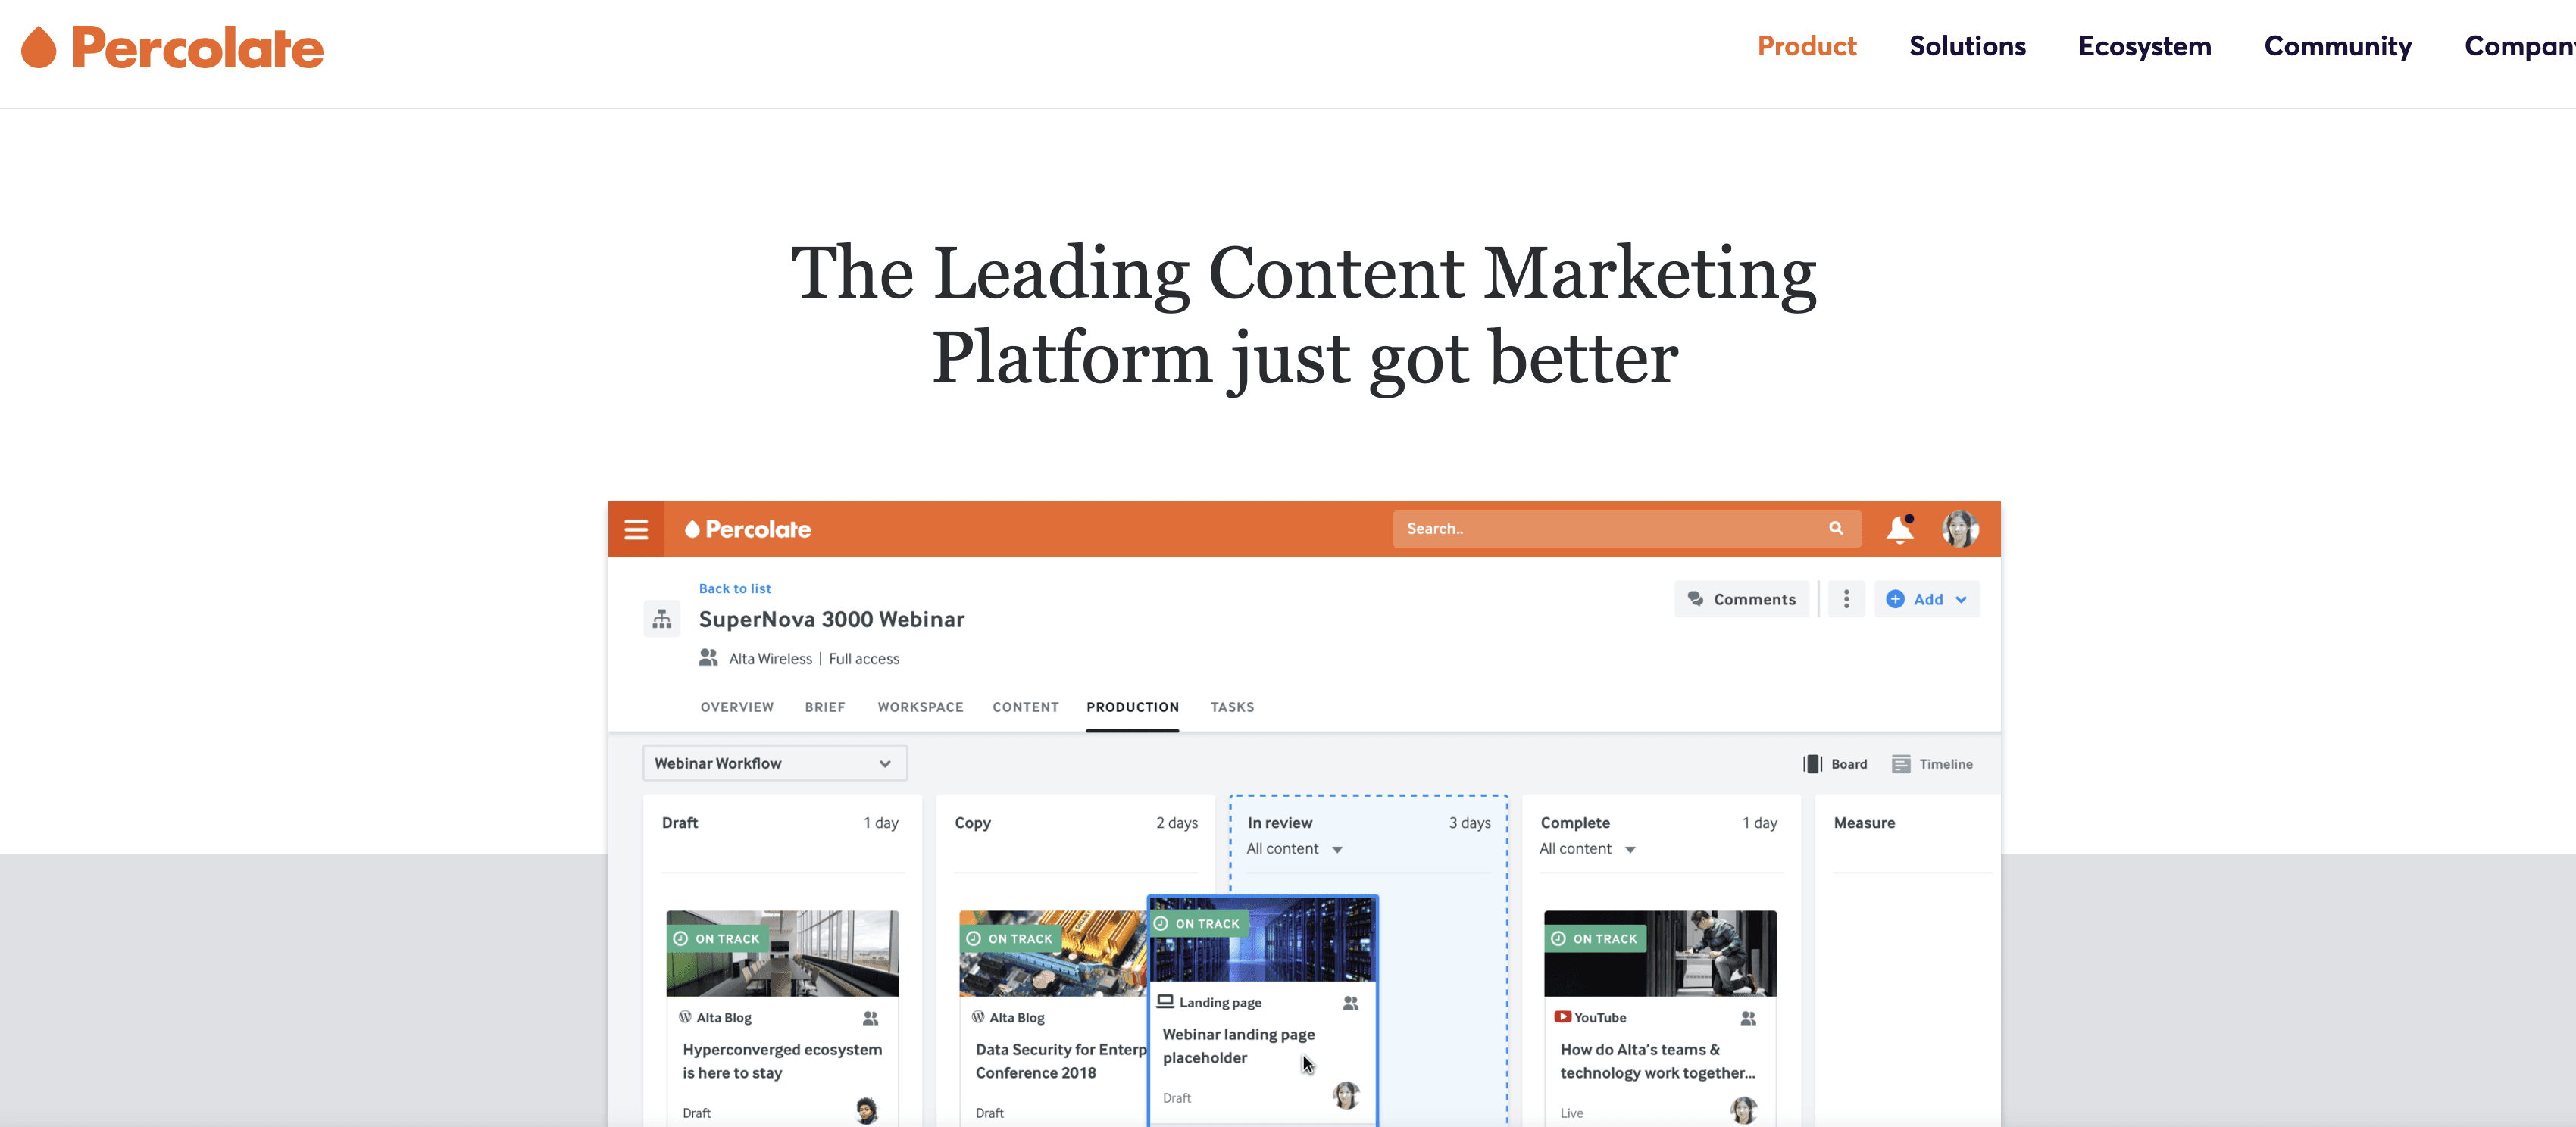This screenshot has height=1127, width=2576.
Task: Click the Live status on YouTube card
Action: [1571, 1113]
